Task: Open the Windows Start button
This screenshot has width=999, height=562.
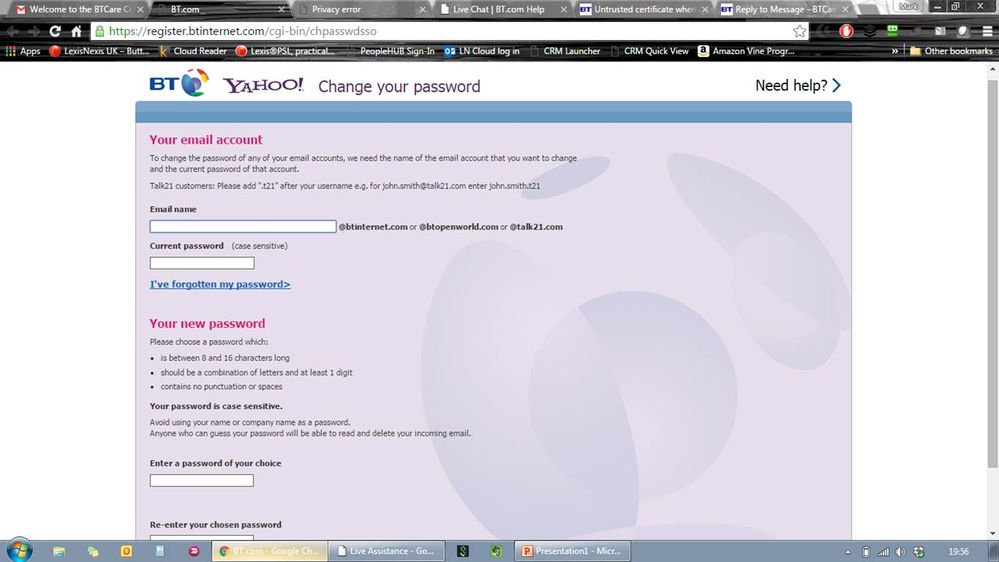Action: tap(20, 551)
